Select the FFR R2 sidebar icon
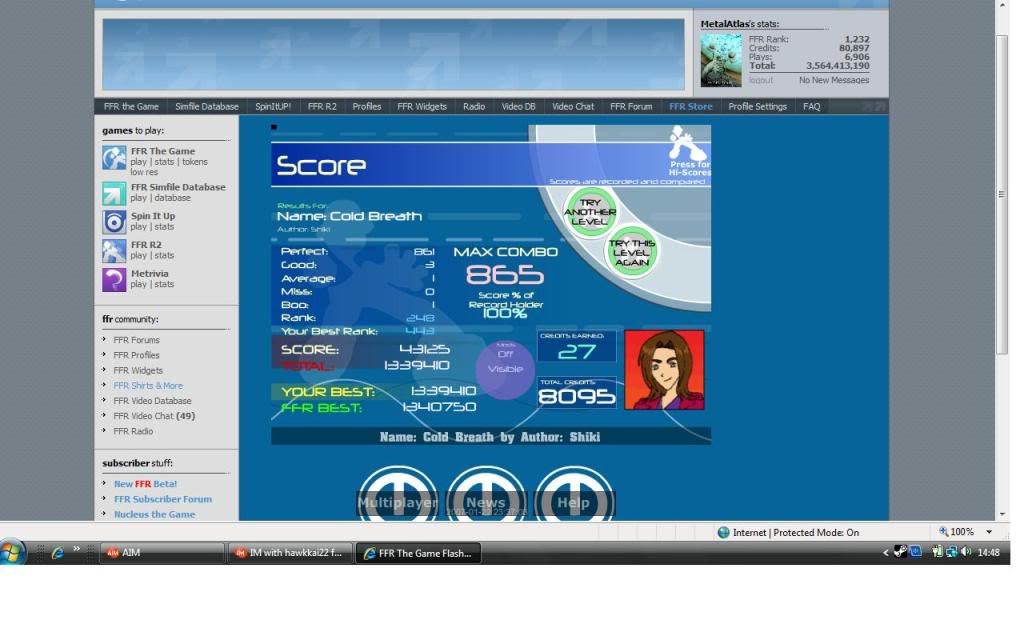Image resolution: width=1024 pixels, height=640 pixels. tap(114, 251)
